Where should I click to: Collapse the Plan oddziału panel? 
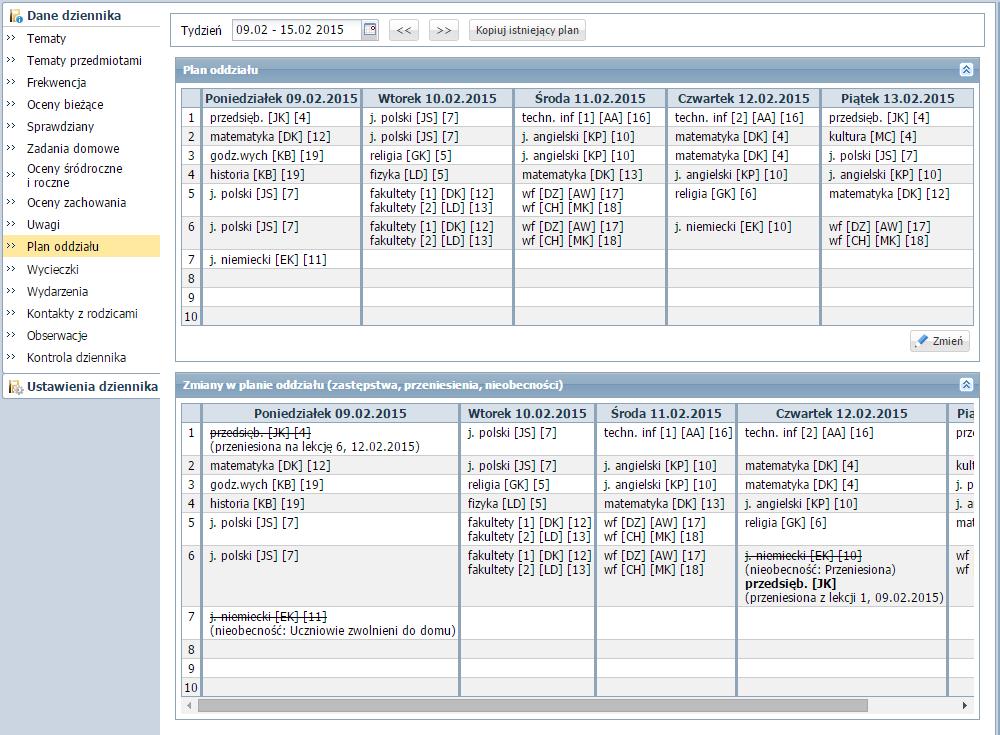click(x=966, y=70)
